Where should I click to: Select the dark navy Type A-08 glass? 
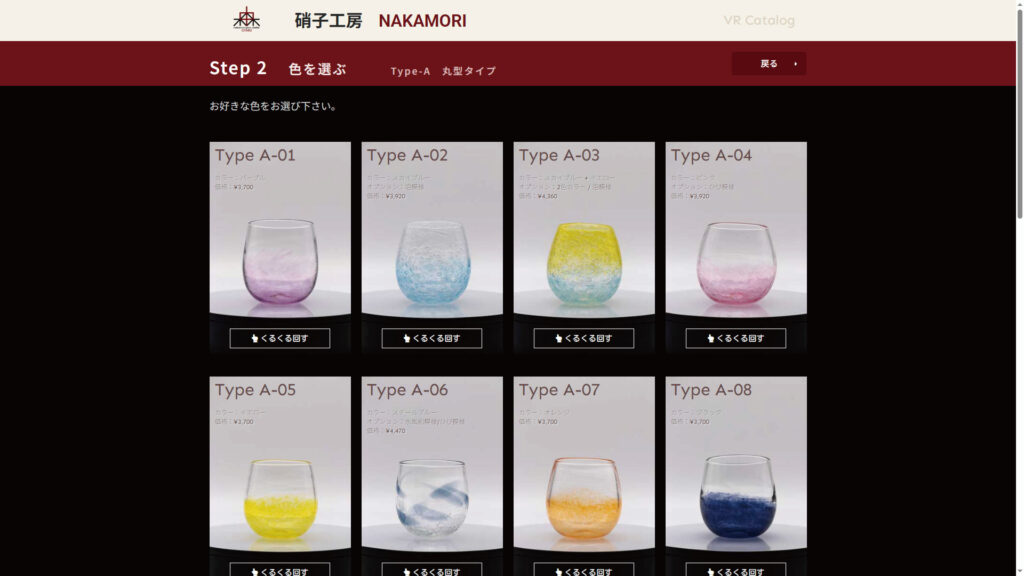point(737,496)
